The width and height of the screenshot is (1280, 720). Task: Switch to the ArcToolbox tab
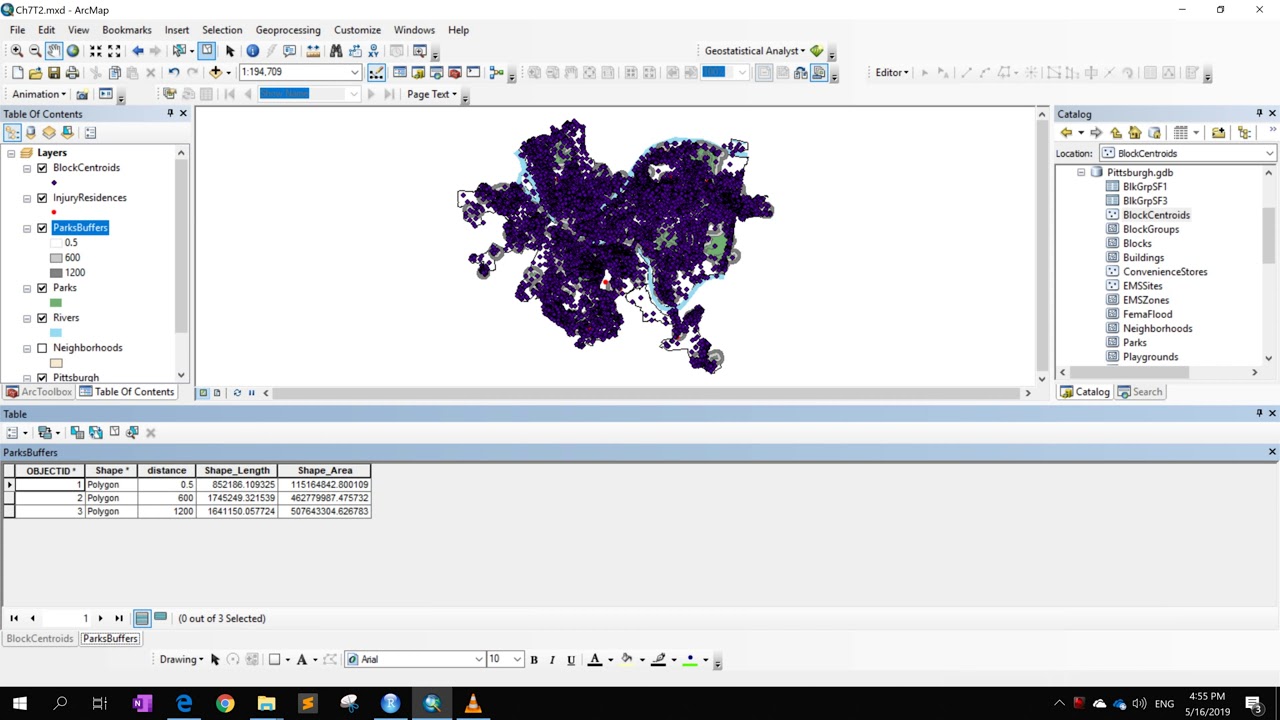[39, 392]
